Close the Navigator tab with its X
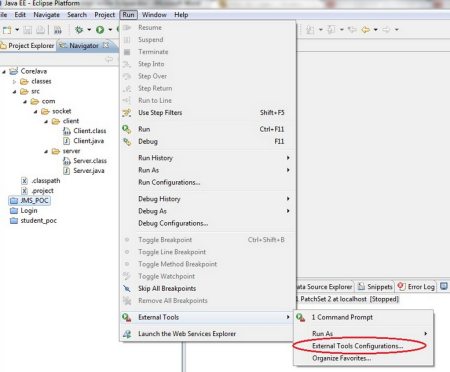 pos(106,45)
